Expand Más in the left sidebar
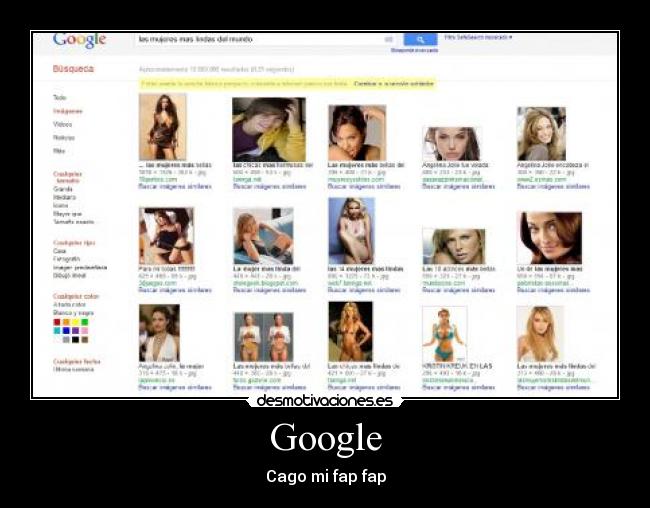 pyautogui.click(x=59, y=151)
